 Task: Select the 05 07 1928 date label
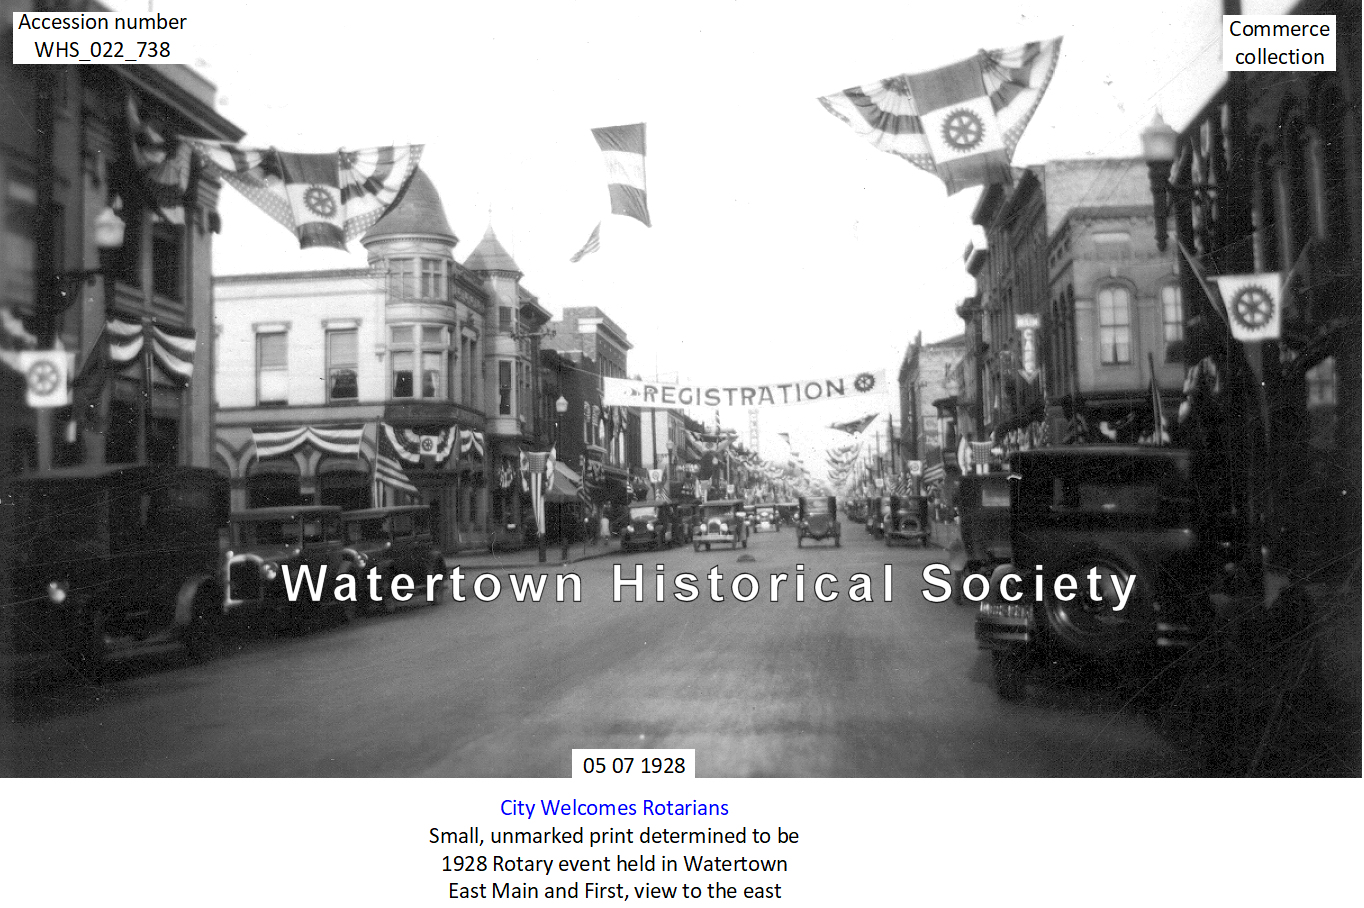pyautogui.click(x=634, y=765)
